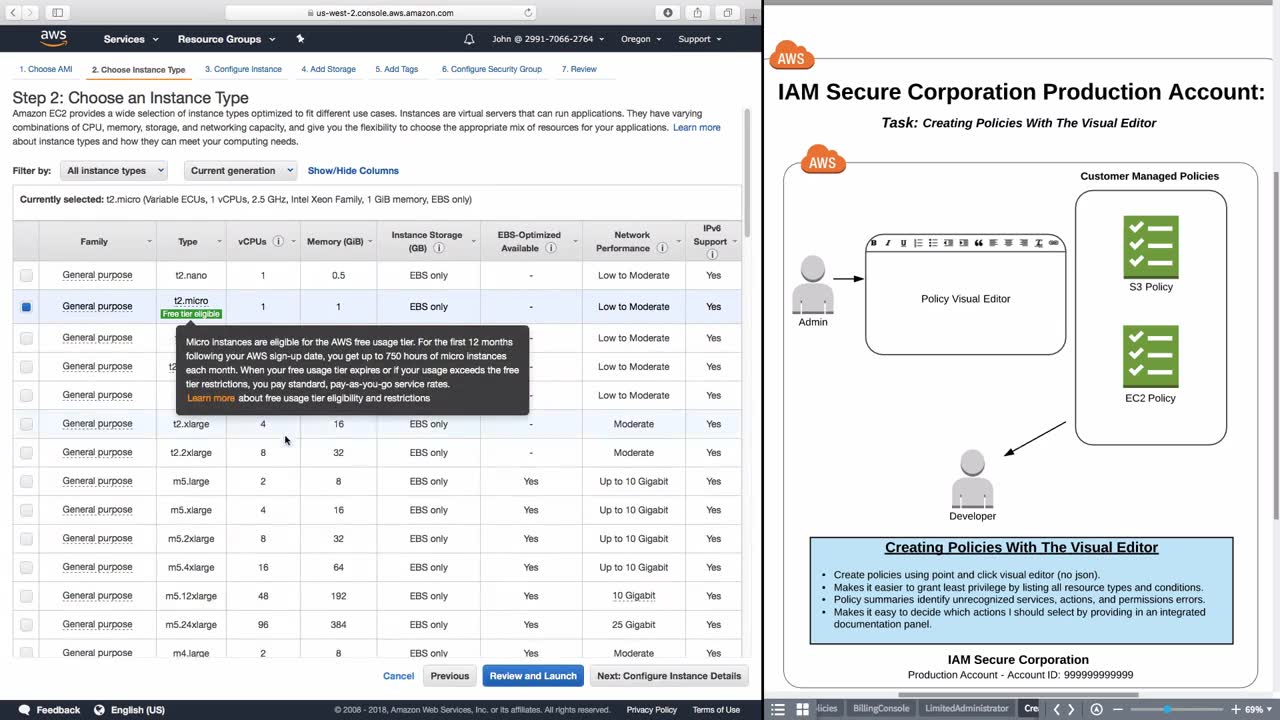This screenshot has height=720, width=1280.
Task: Go to step 6. Configure Security Group
Action: coord(490,69)
